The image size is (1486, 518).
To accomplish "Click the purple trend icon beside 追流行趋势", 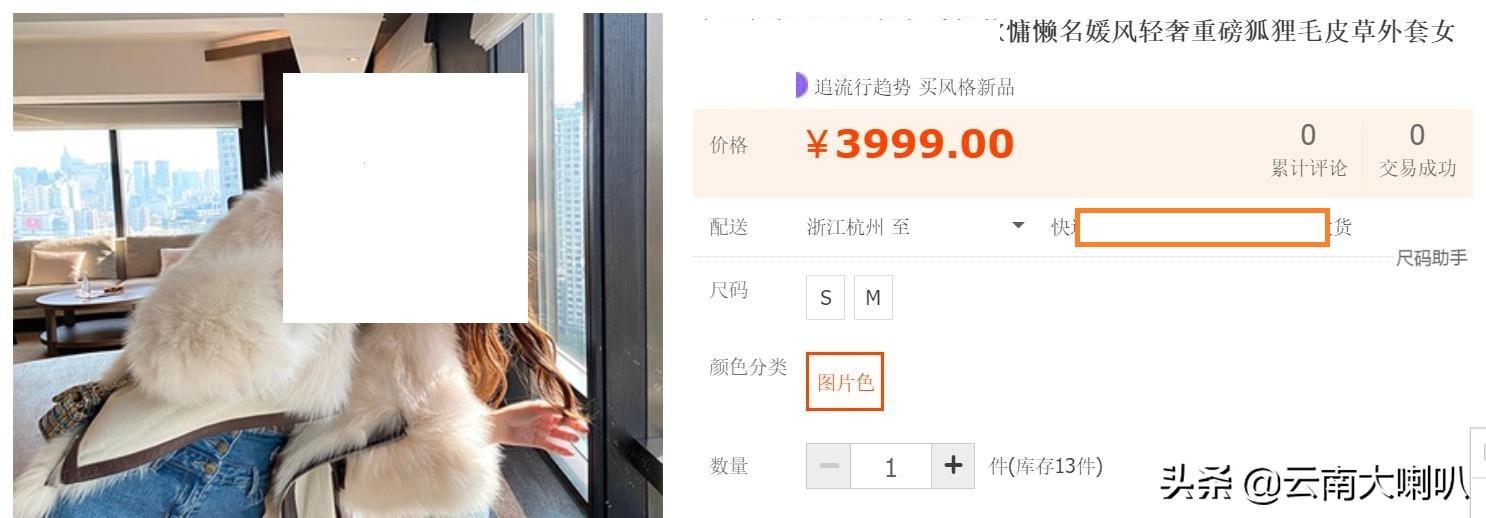I will [x=801, y=86].
